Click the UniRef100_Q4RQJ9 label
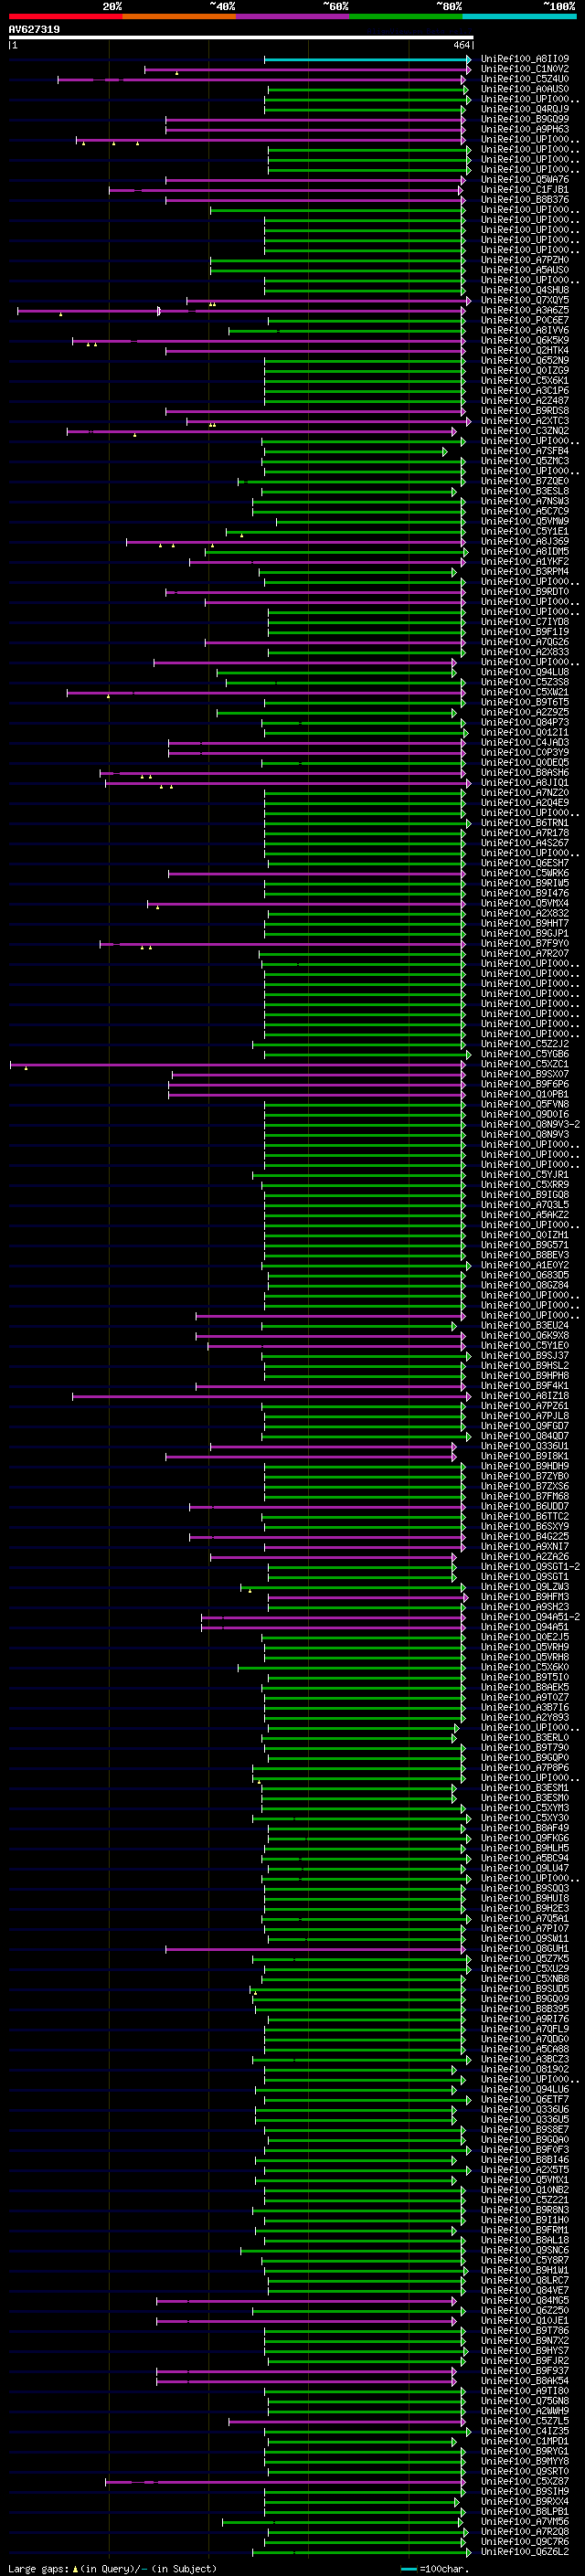This screenshot has width=585, height=2576. click(x=524, y=110)
